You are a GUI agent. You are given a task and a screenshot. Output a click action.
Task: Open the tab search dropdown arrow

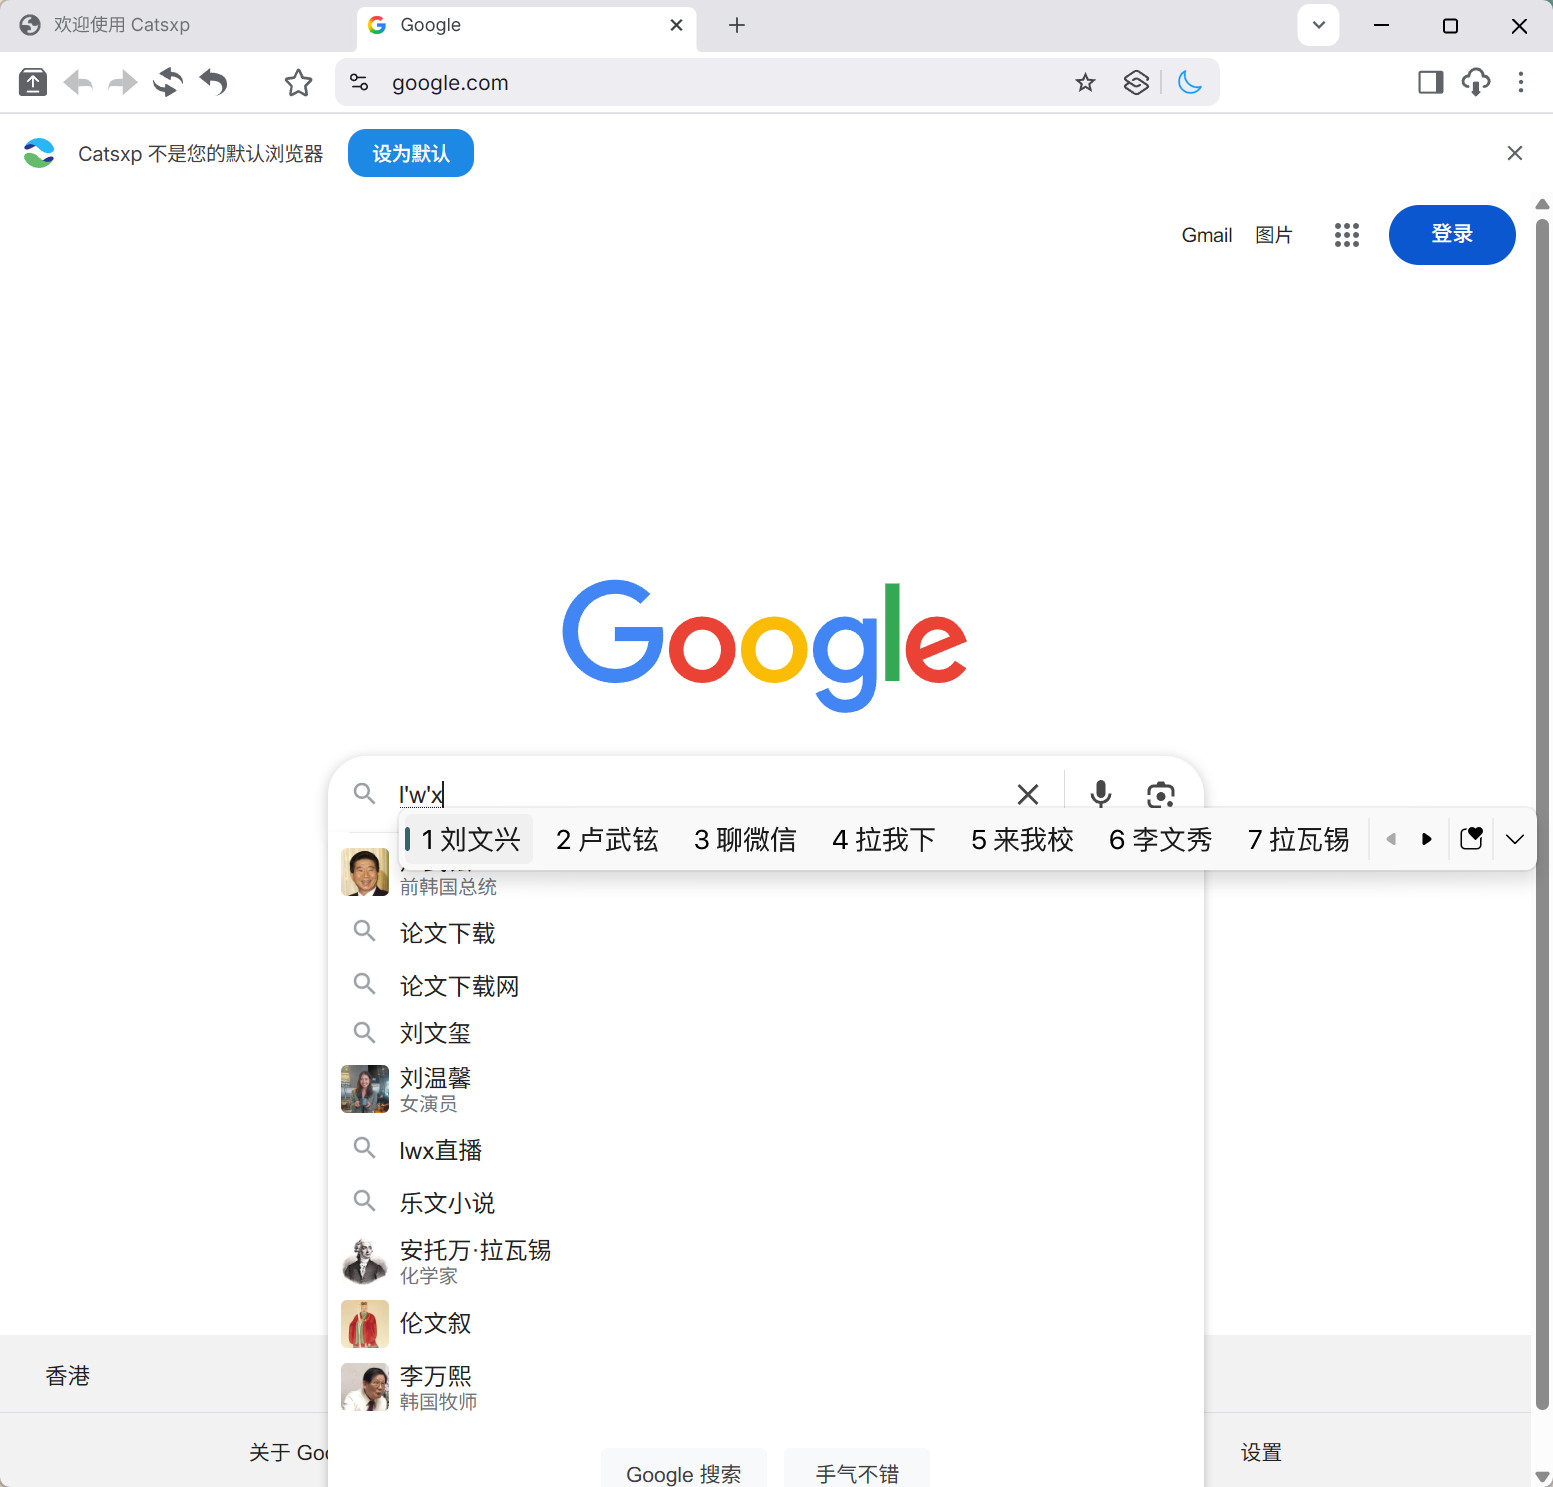pos(1319,25)
